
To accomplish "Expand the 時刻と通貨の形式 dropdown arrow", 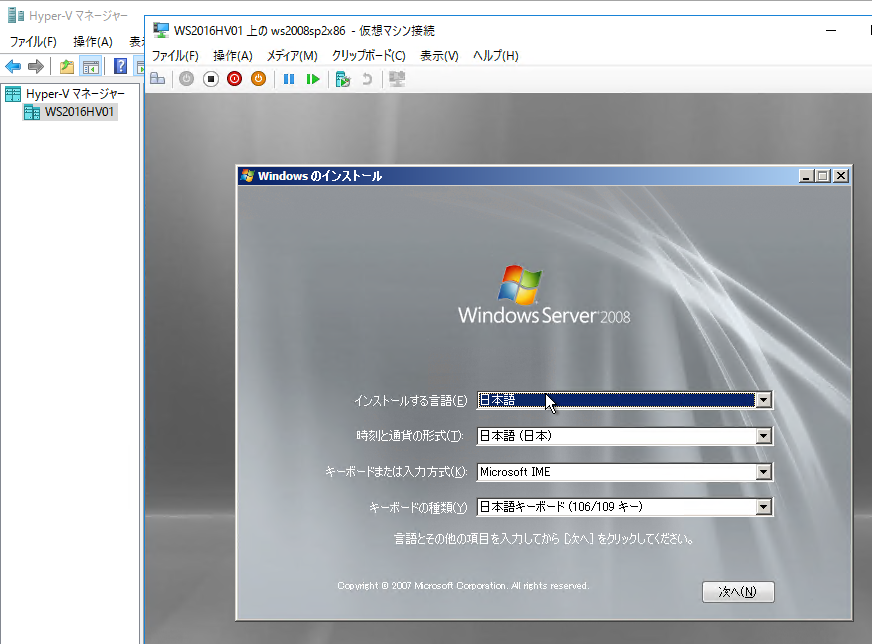I will pyautogui.click(x=764, y=436).
